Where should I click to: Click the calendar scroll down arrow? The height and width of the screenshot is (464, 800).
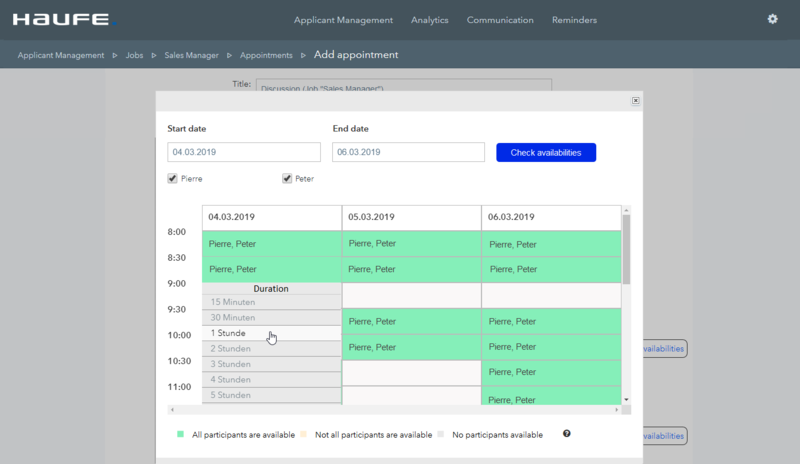pos(626,400)
